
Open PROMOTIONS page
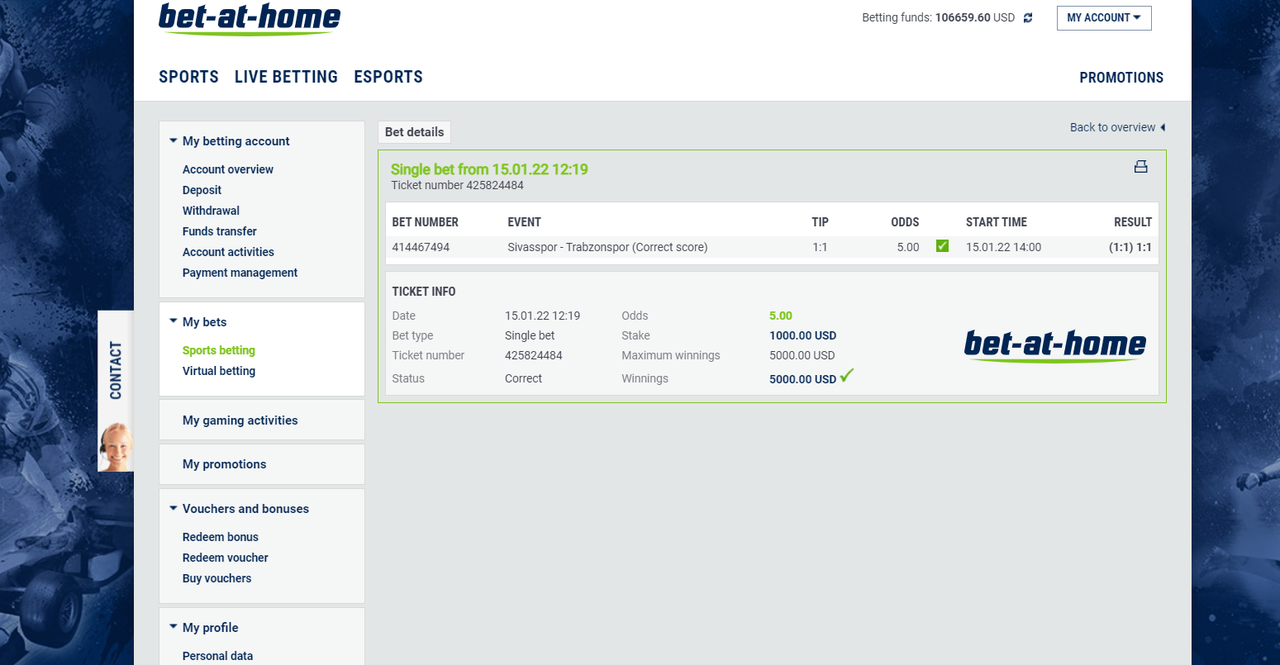[1121, 77]
